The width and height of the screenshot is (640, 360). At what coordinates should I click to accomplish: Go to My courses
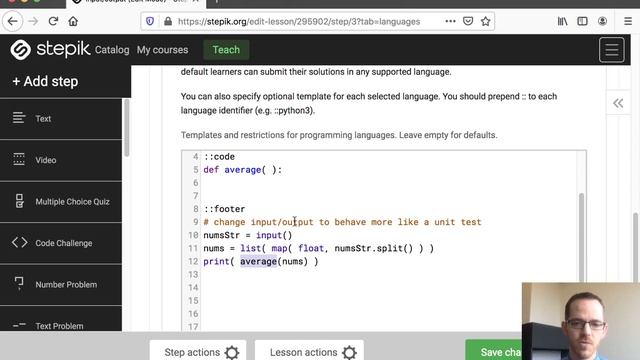click(x=162, y=50)
